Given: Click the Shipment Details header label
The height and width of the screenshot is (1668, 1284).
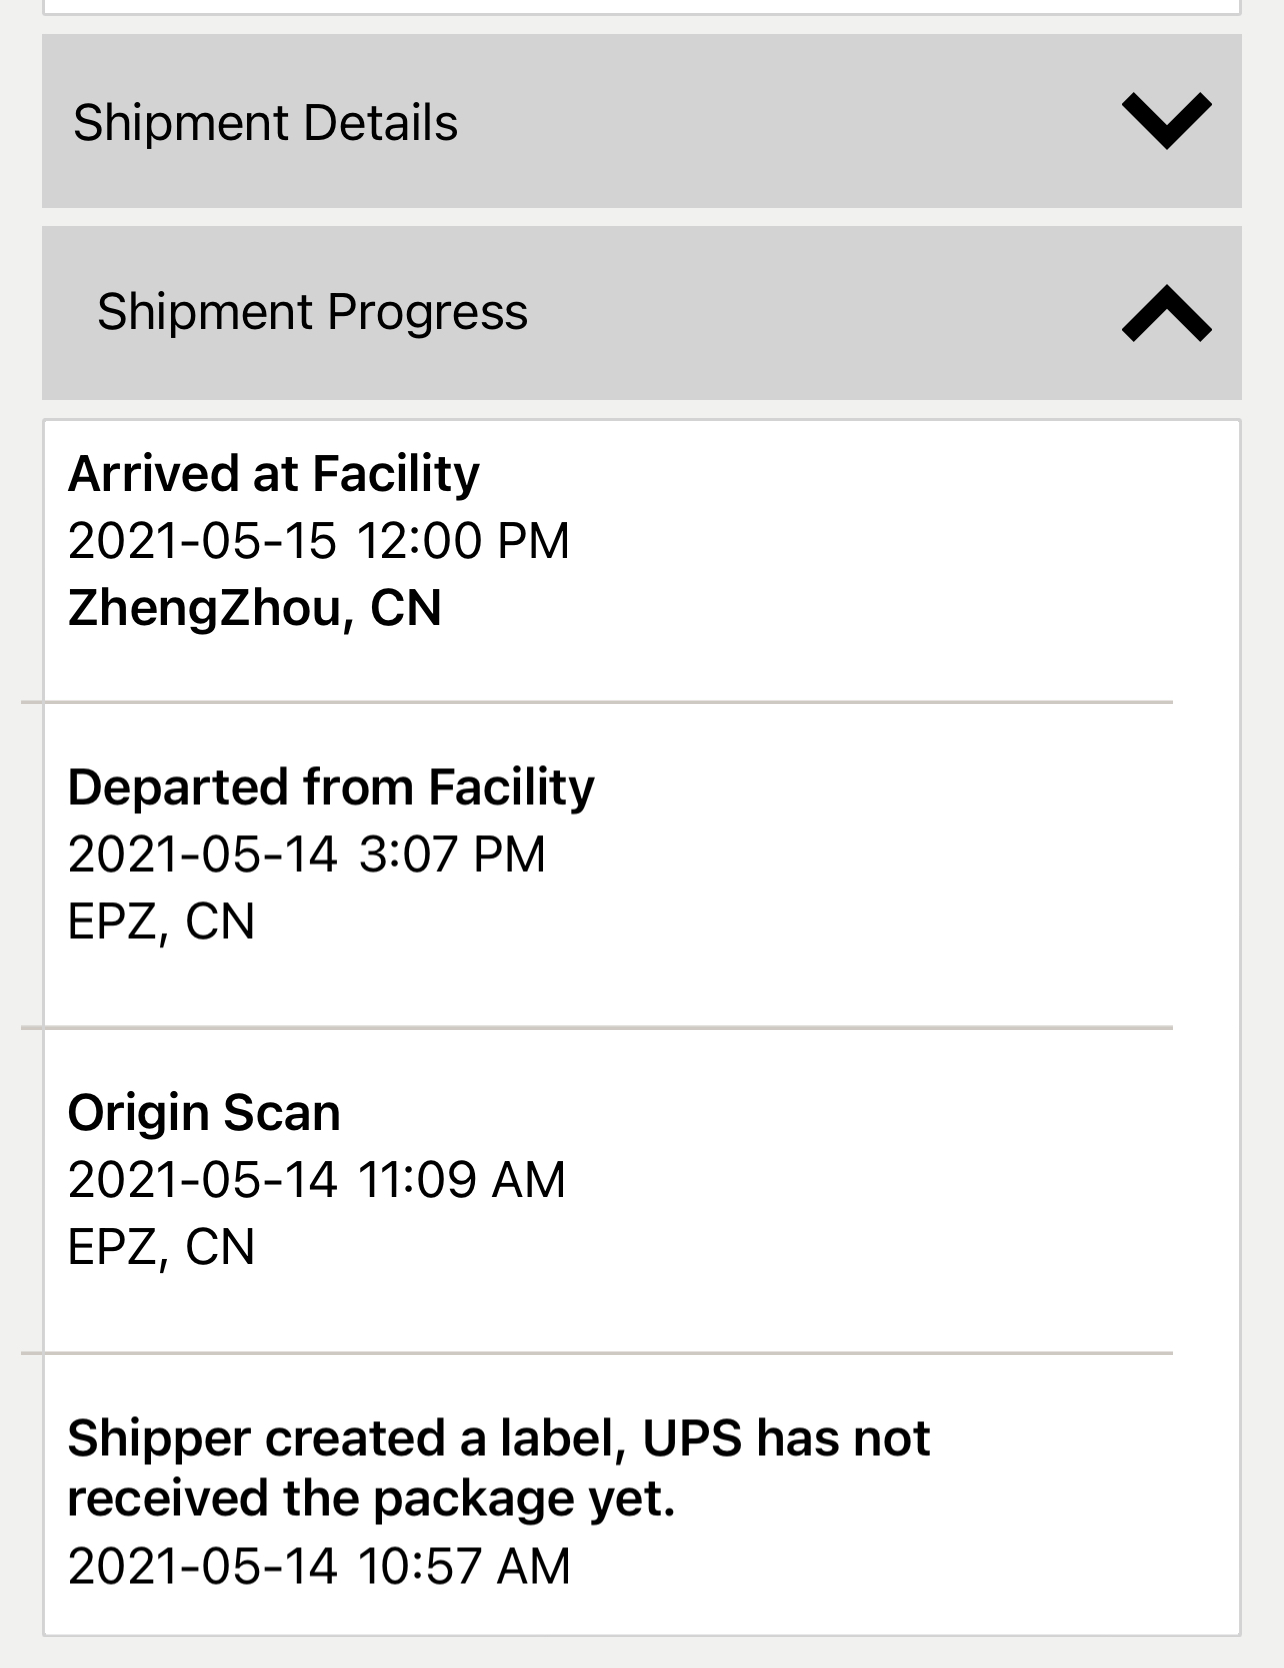Looking at the screenshot, I should (x=265, y=123).
